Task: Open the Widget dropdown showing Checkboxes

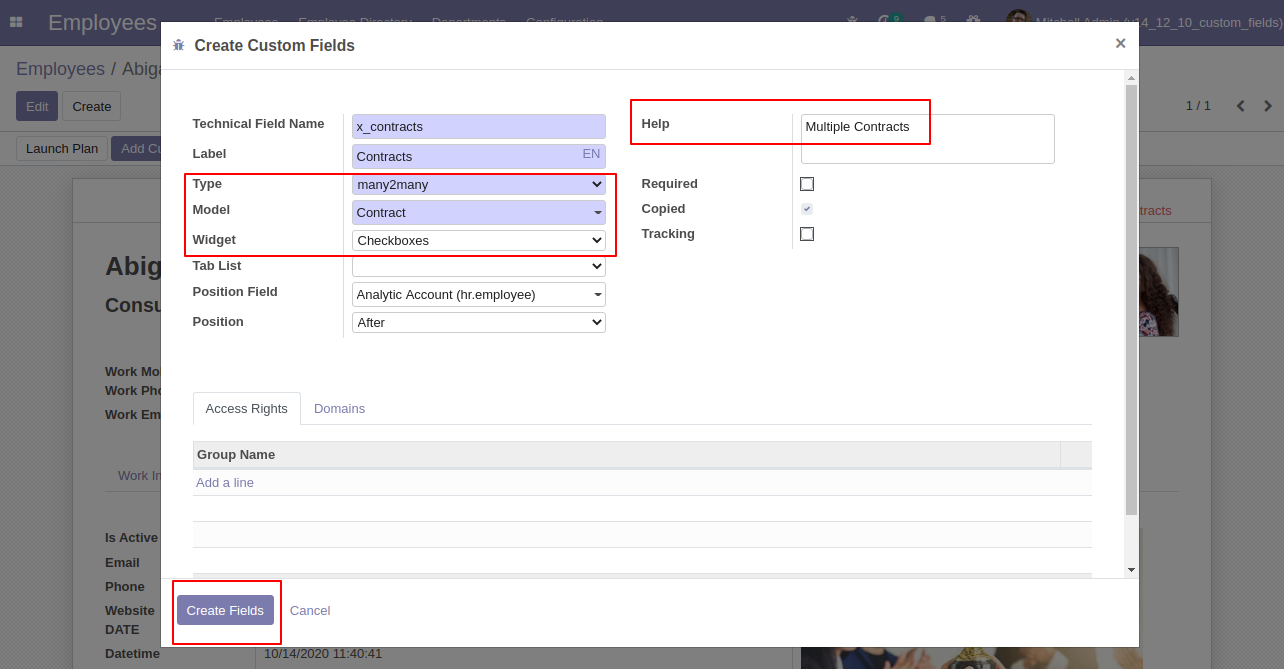Action: coord(479,241)
